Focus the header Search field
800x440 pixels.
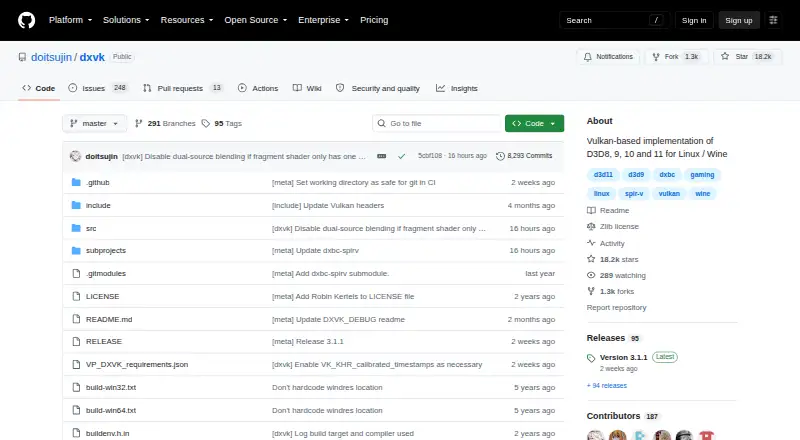(x=614, y=20)
